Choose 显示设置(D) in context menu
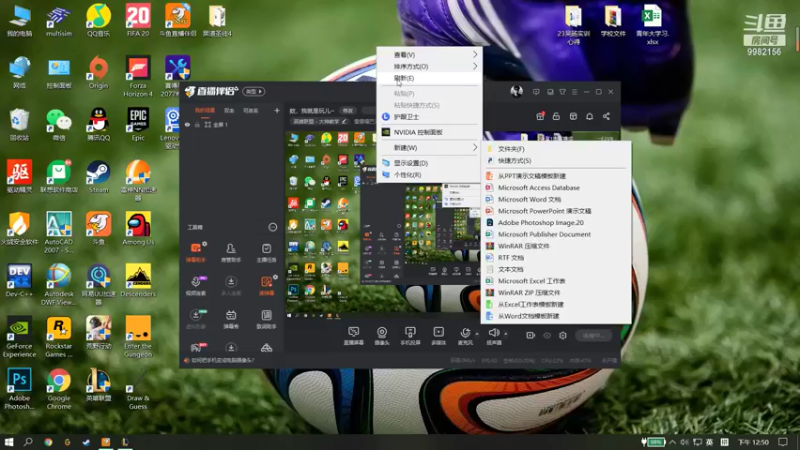The width and height of the screenshot is (800, 450). click(429, 163)
